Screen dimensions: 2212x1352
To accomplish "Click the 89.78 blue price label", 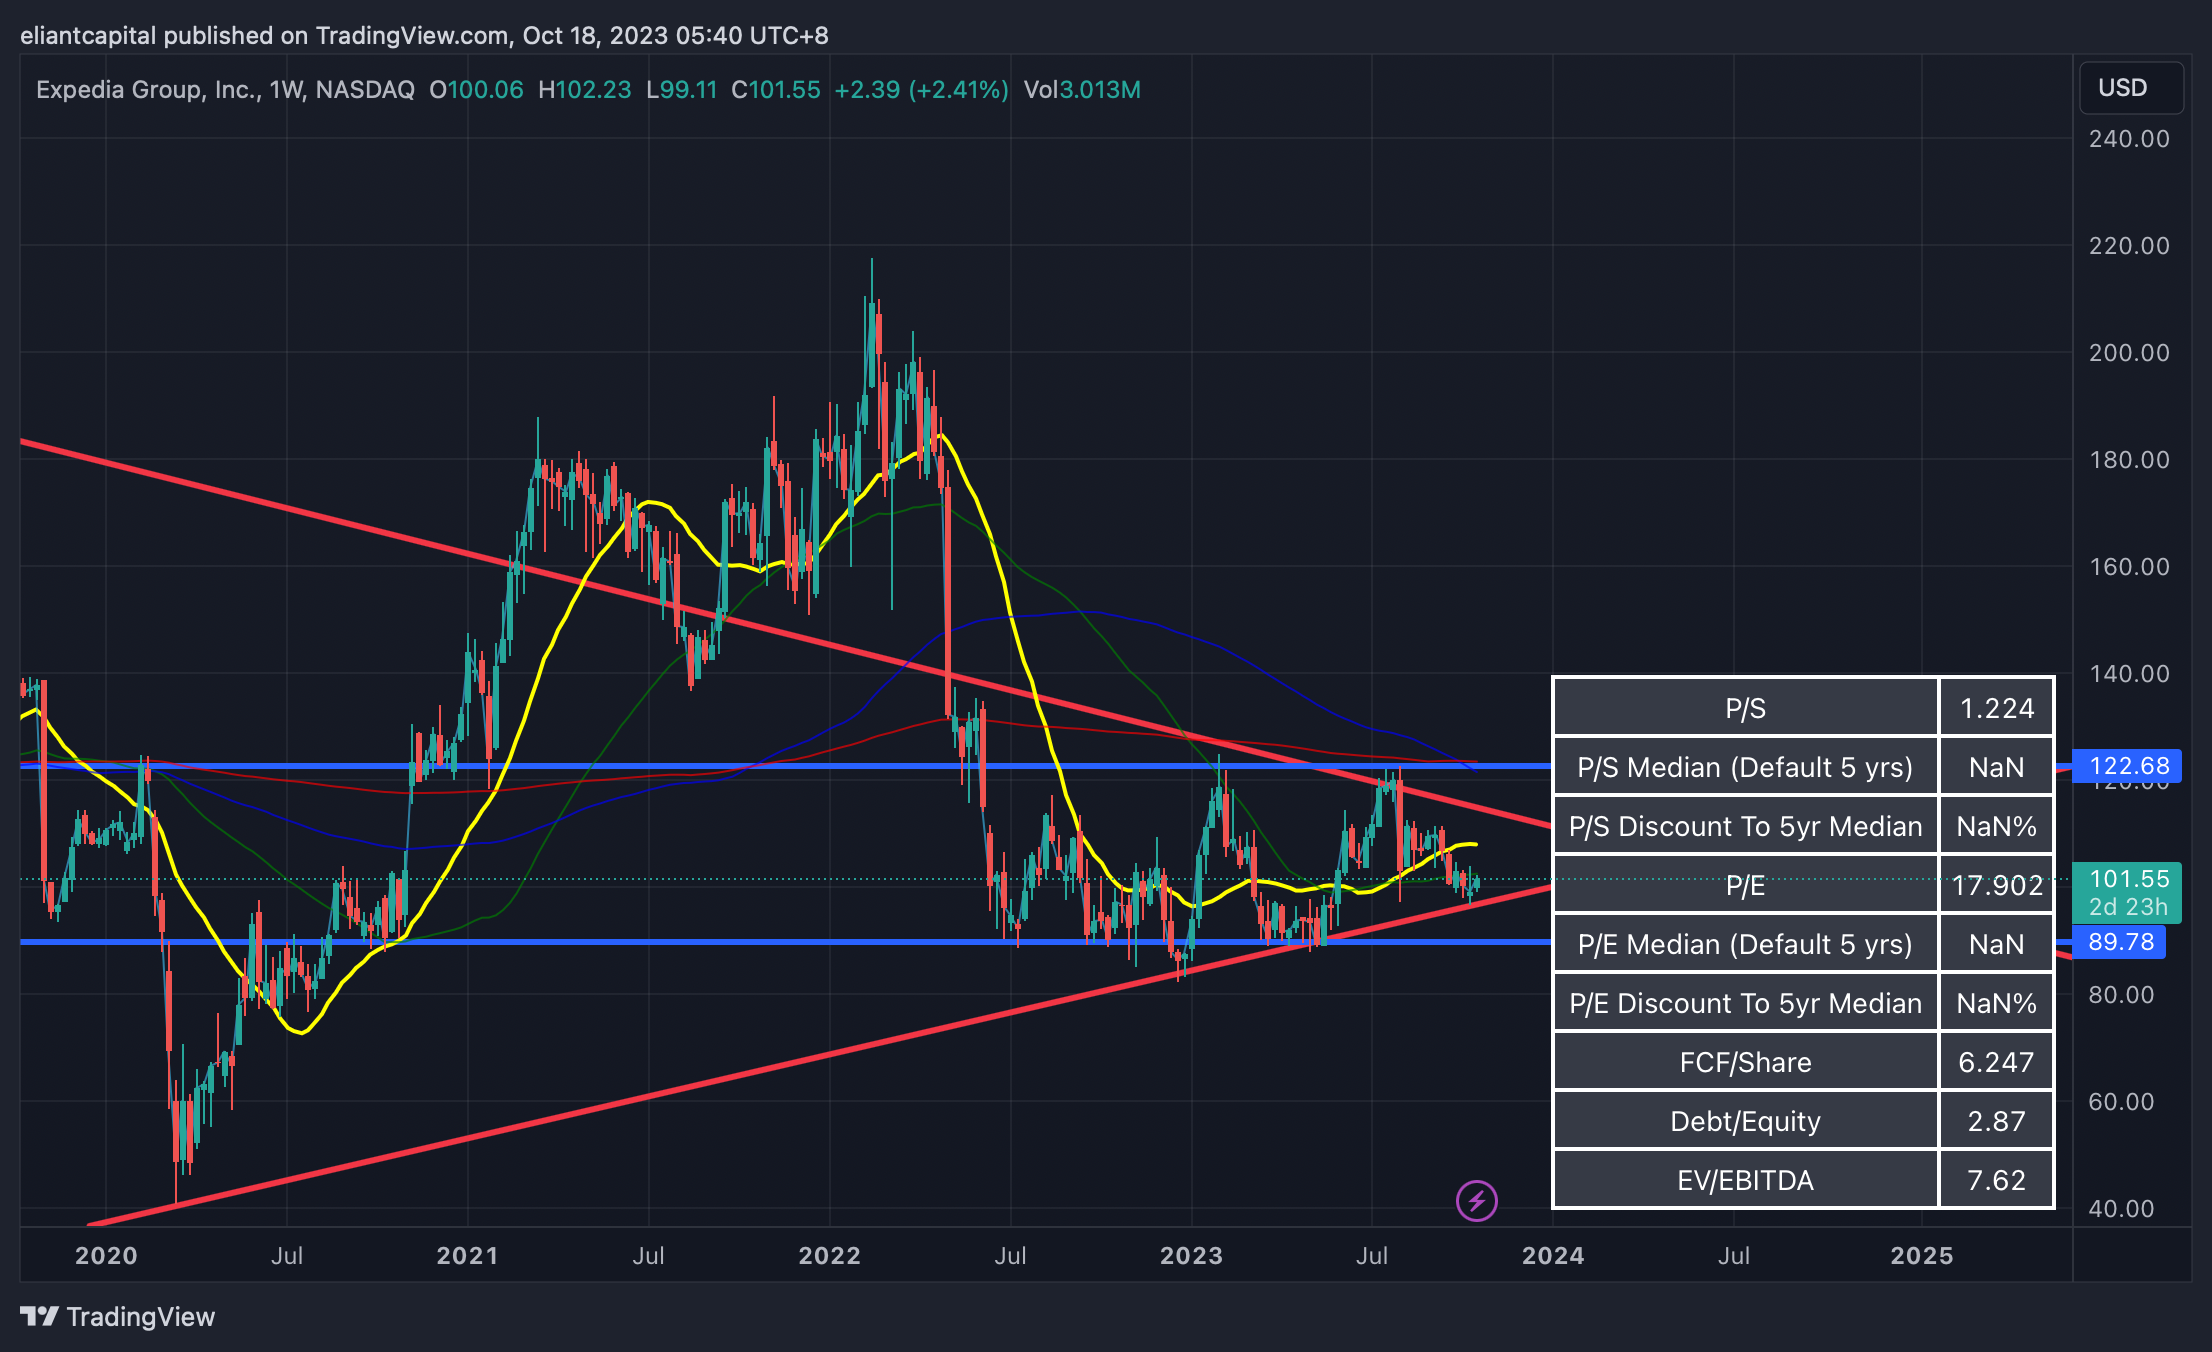I will pos(2119,942).
